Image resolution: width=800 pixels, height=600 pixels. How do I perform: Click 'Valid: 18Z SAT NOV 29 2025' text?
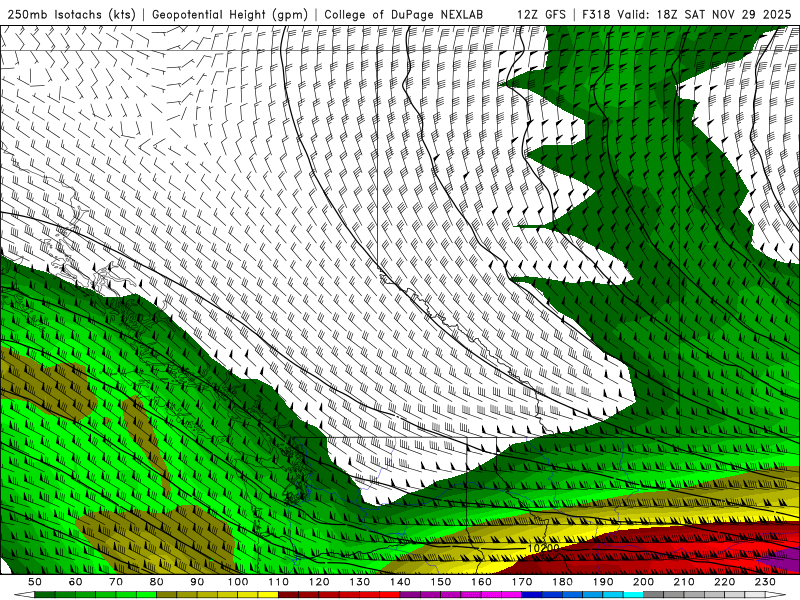tap(704, 14)
